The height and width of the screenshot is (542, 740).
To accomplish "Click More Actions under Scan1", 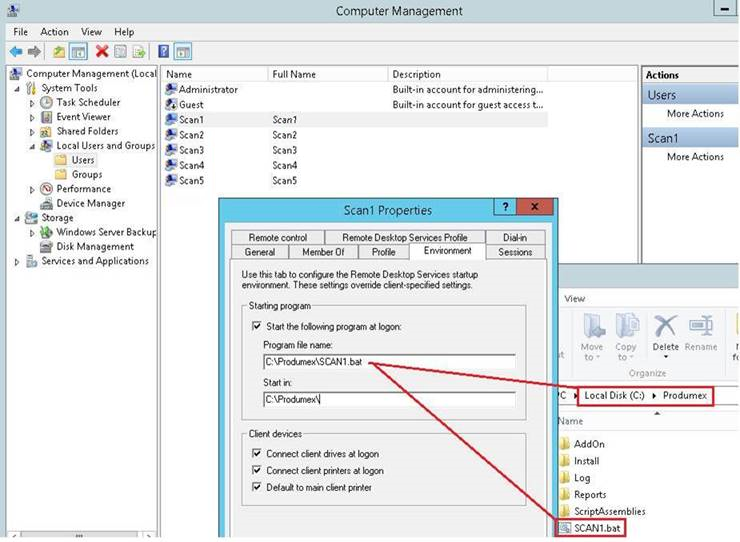I will [695, 157].
